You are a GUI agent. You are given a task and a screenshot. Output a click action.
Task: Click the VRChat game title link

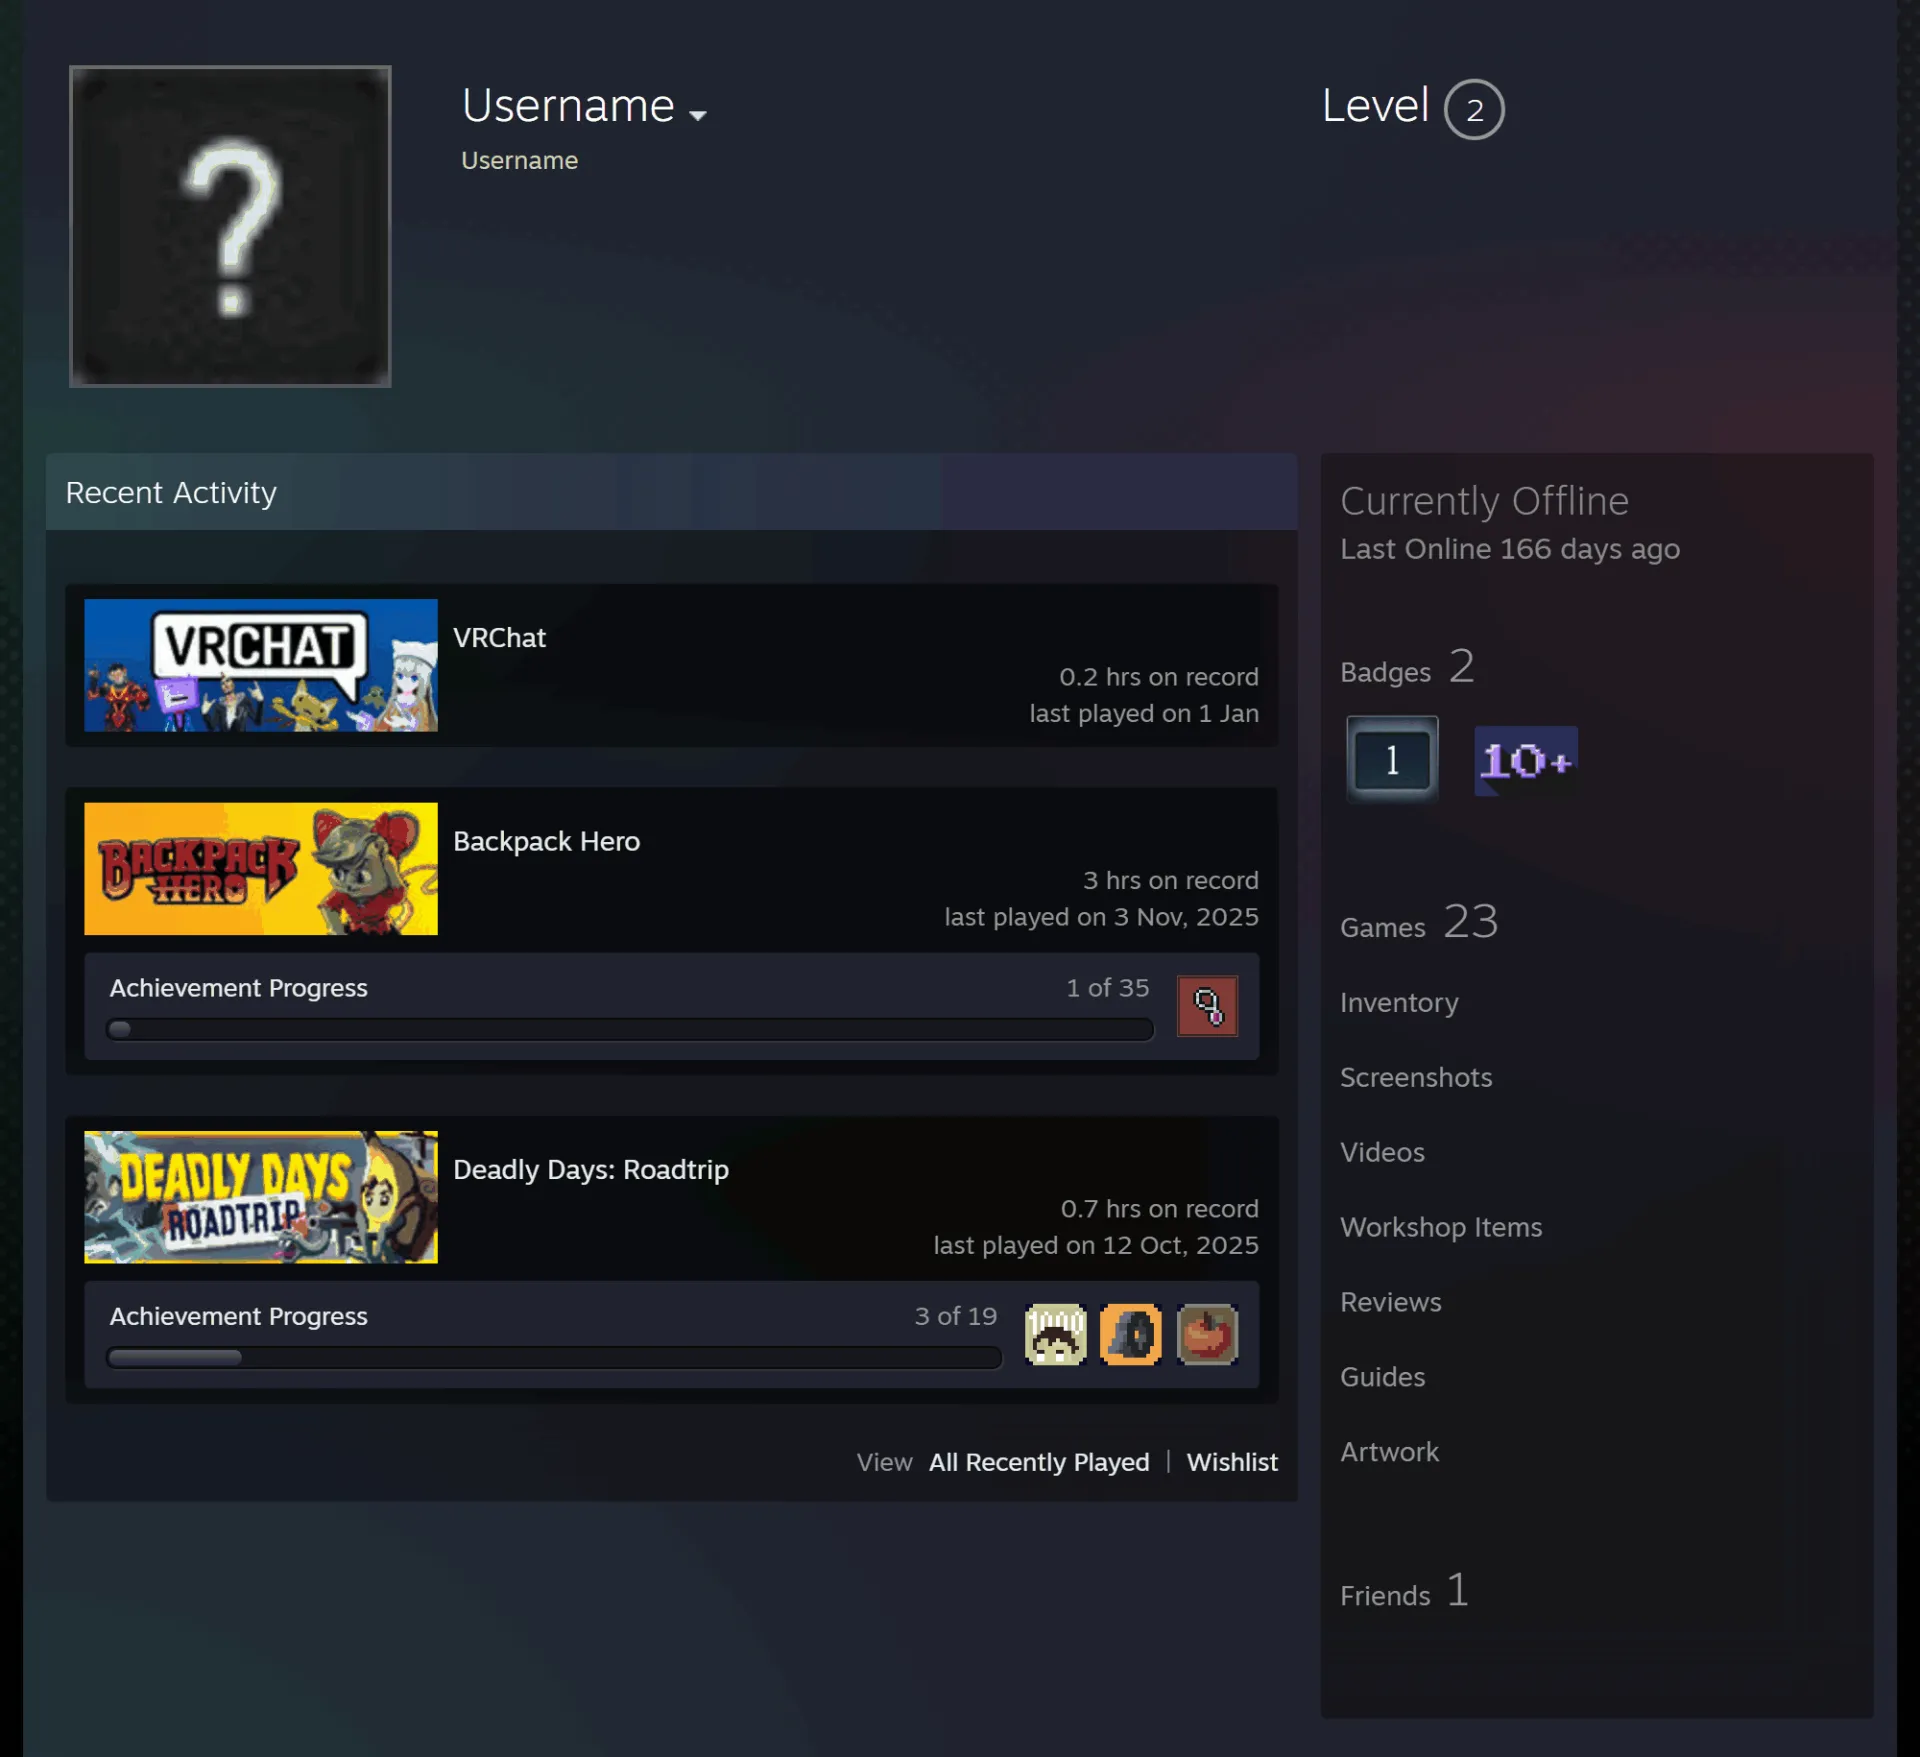click(x=499, y=638)
